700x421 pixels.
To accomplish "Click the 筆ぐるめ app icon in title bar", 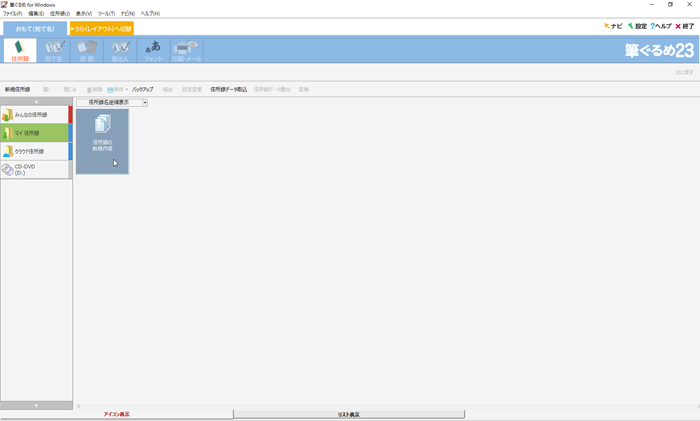I will pyautogui.click(x=4, y=4).
